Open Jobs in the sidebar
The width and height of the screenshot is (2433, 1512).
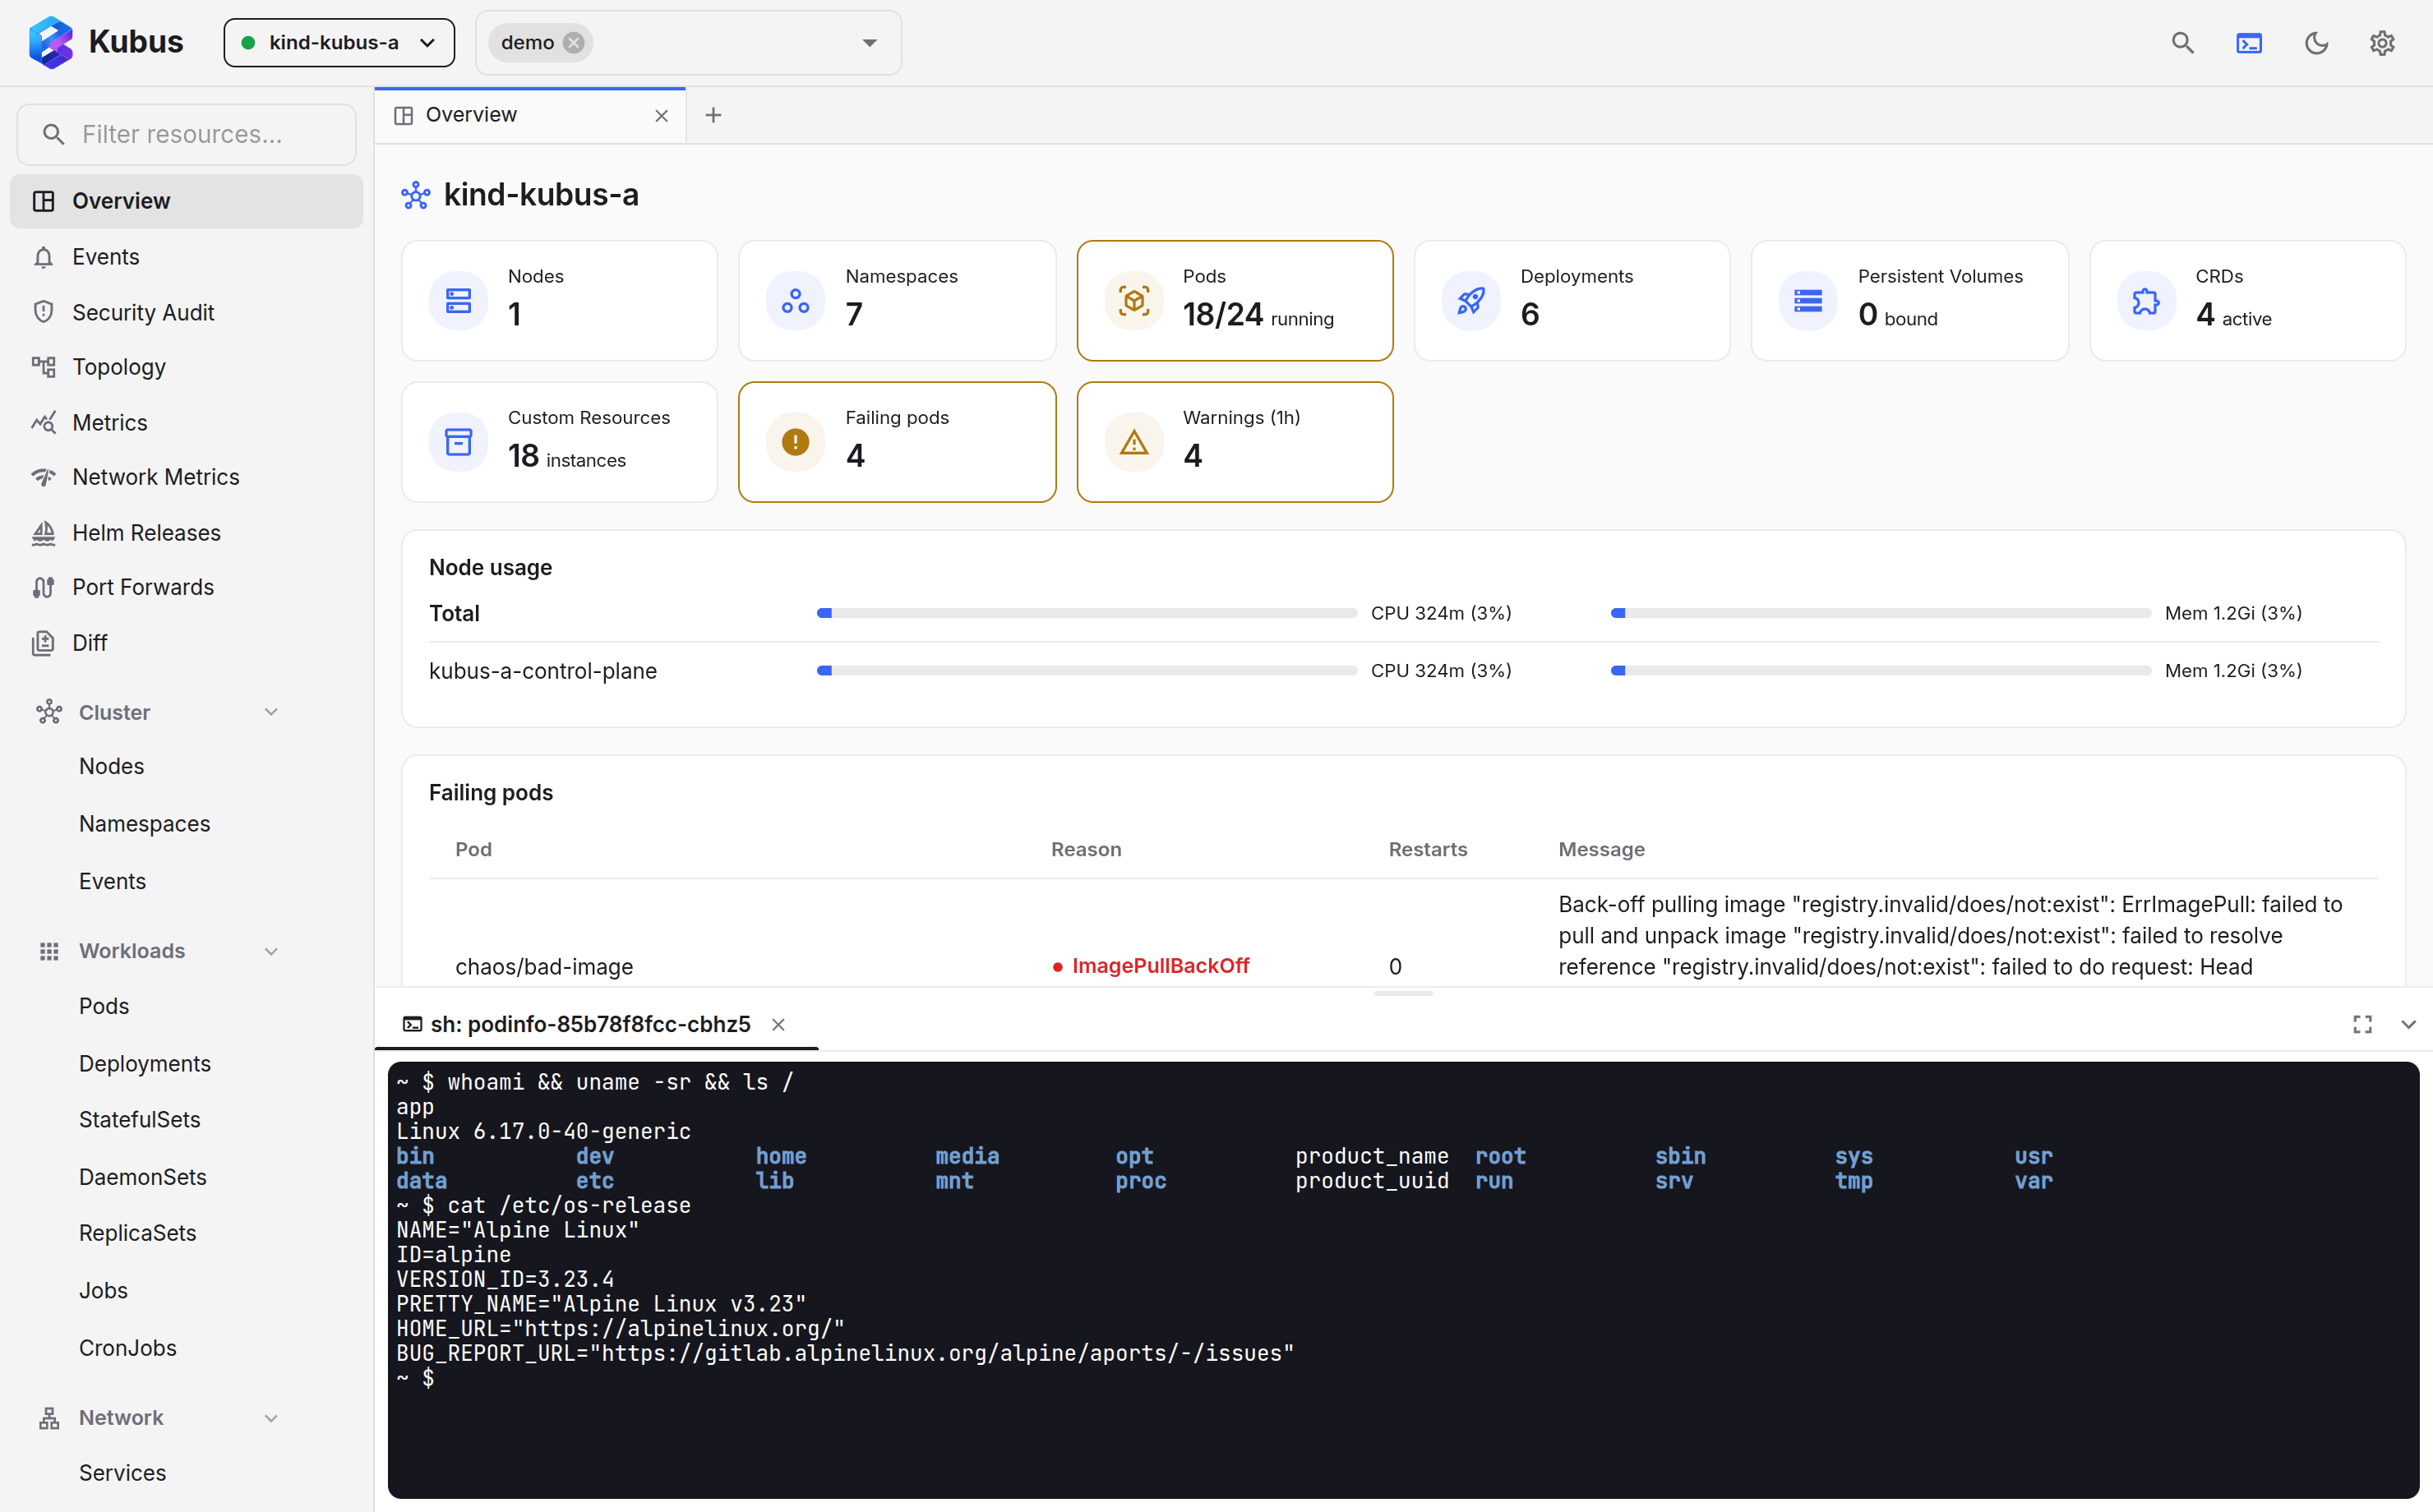tap(104, 1291)
